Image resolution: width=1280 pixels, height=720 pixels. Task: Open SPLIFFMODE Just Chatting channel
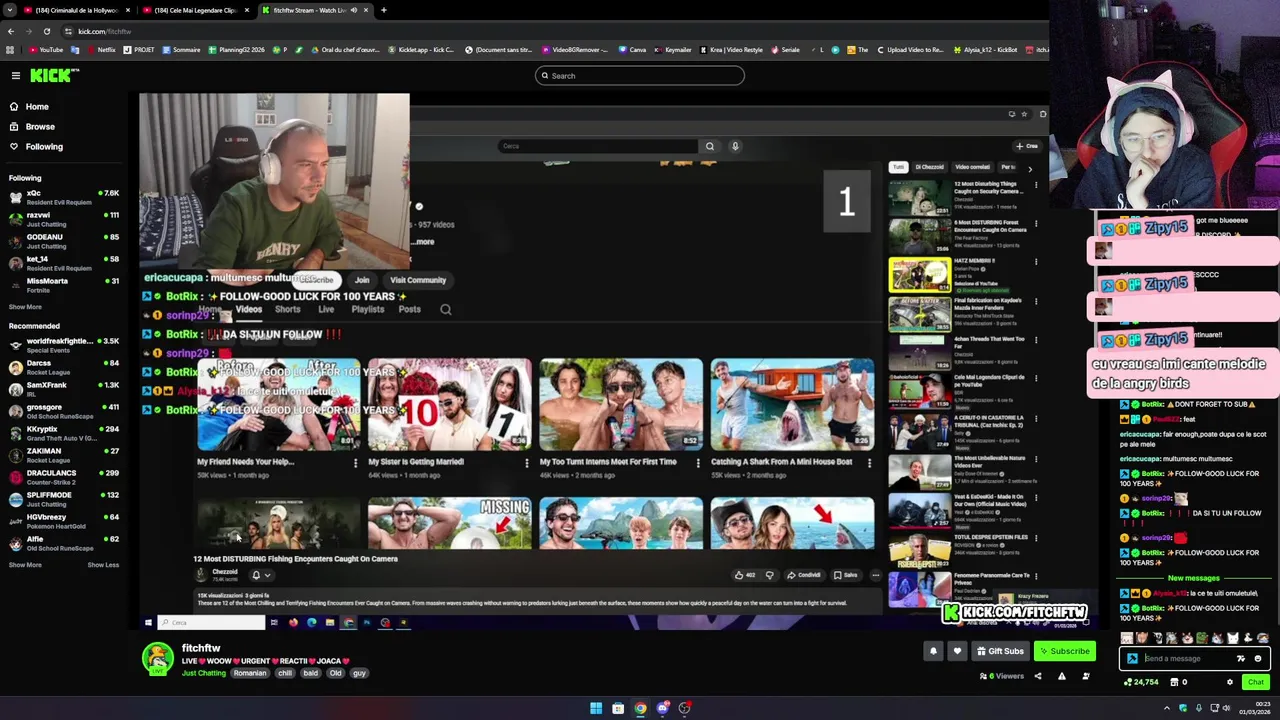pyautogui.click(x=62, y=499)
